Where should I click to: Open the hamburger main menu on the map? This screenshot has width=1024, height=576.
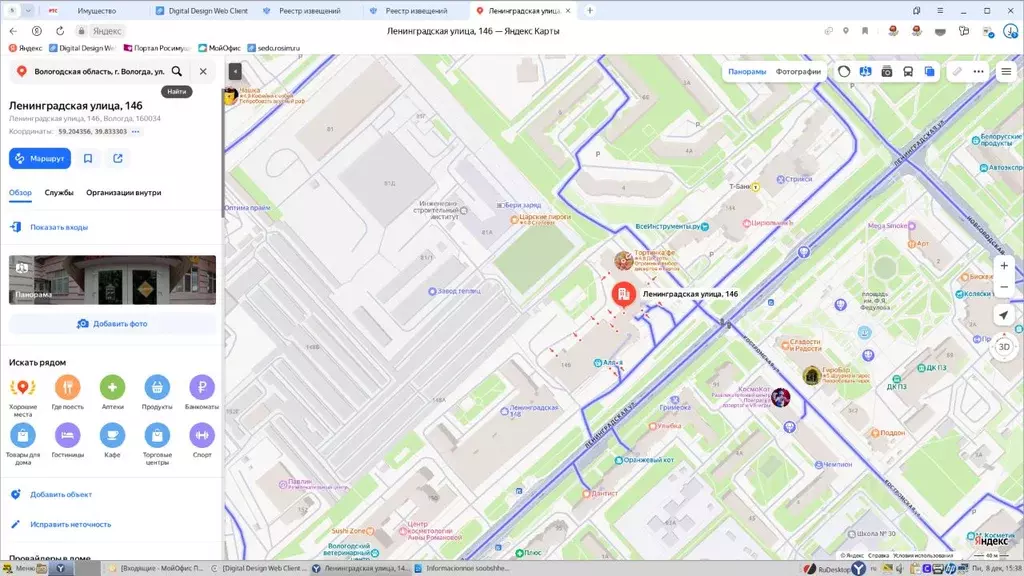coord(1006,72)
